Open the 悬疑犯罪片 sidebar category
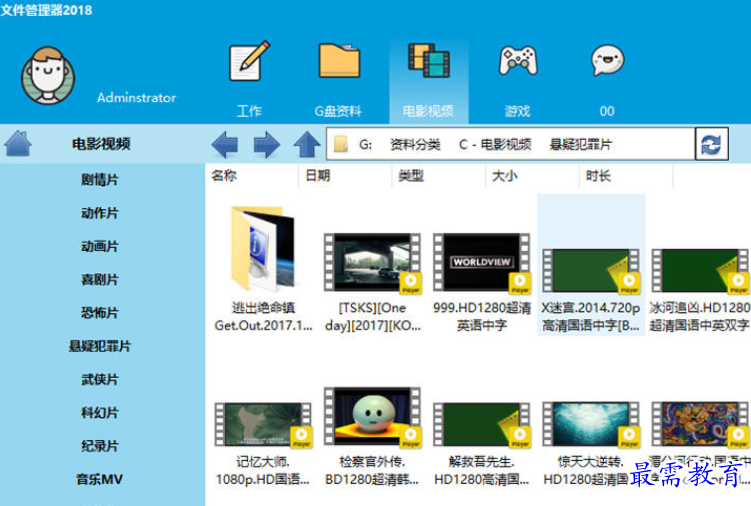 click(x=100, y=346)
